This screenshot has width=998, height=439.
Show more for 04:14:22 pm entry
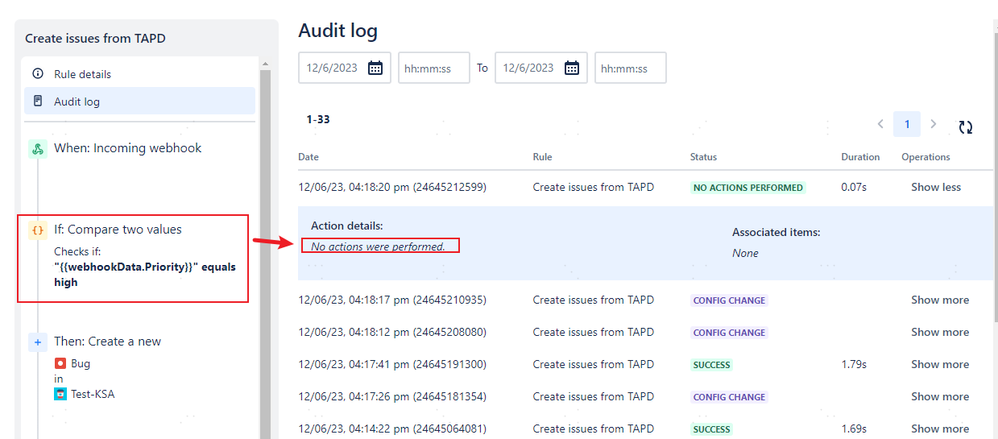click(940, 429)
